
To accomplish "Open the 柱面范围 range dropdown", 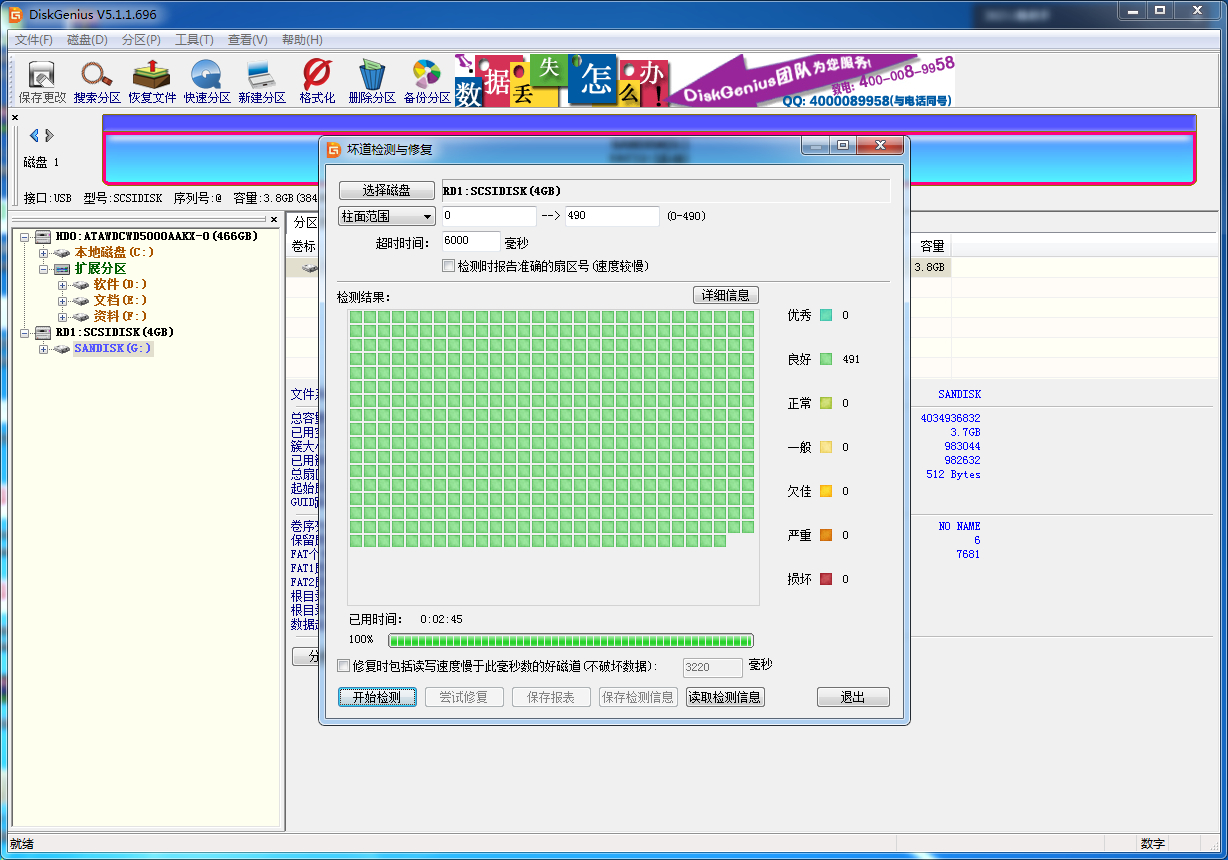I will click(387, 216).
